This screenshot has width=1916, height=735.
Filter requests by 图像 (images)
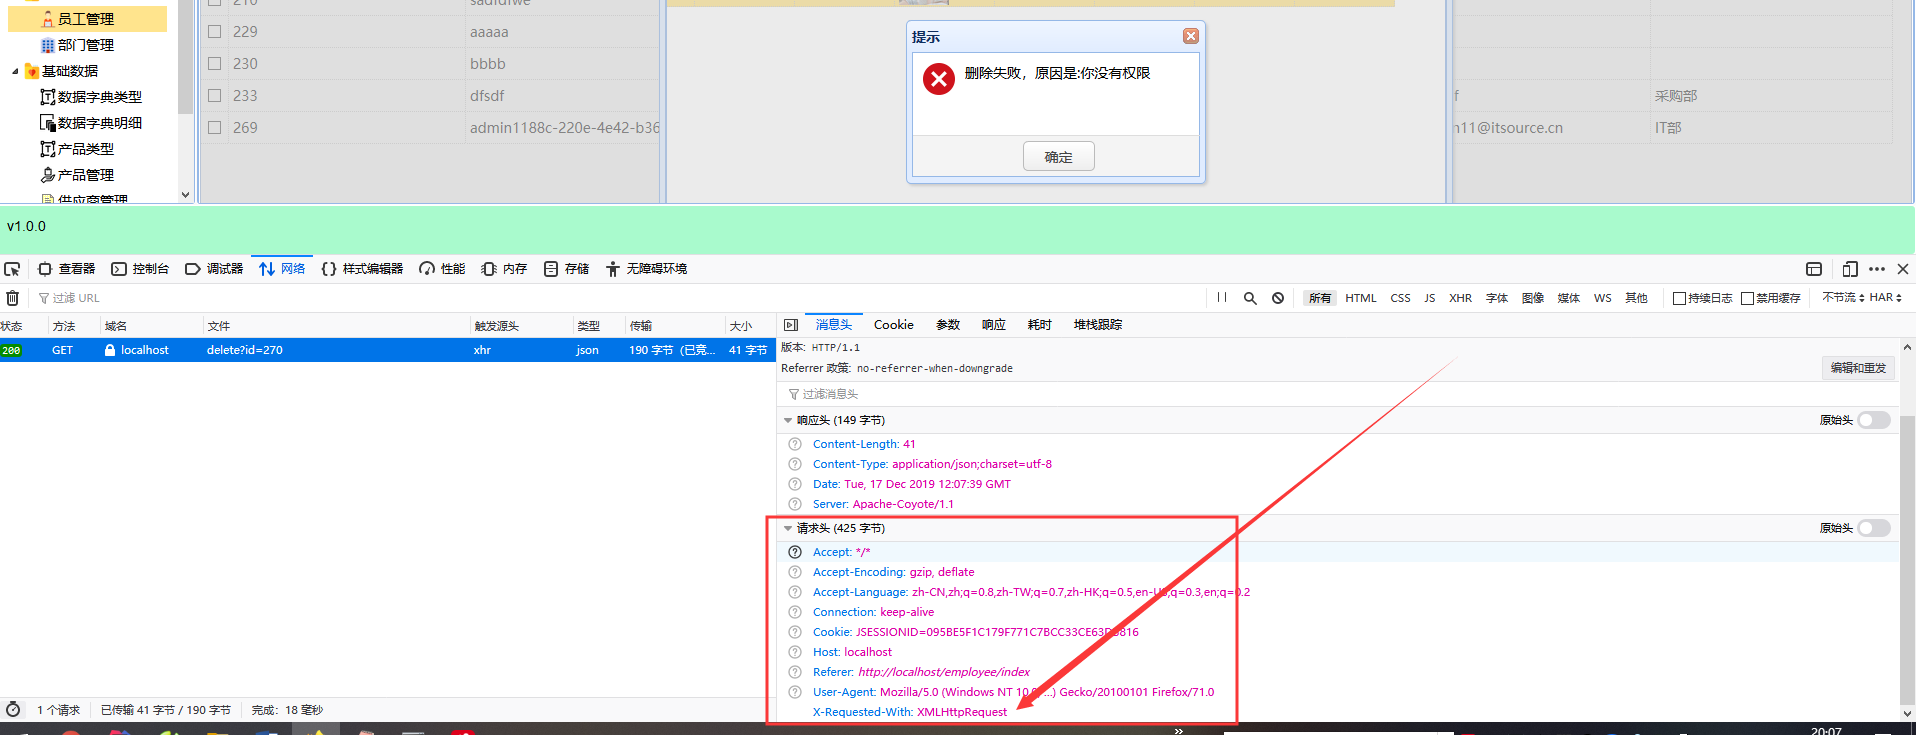click(1533, 298)
